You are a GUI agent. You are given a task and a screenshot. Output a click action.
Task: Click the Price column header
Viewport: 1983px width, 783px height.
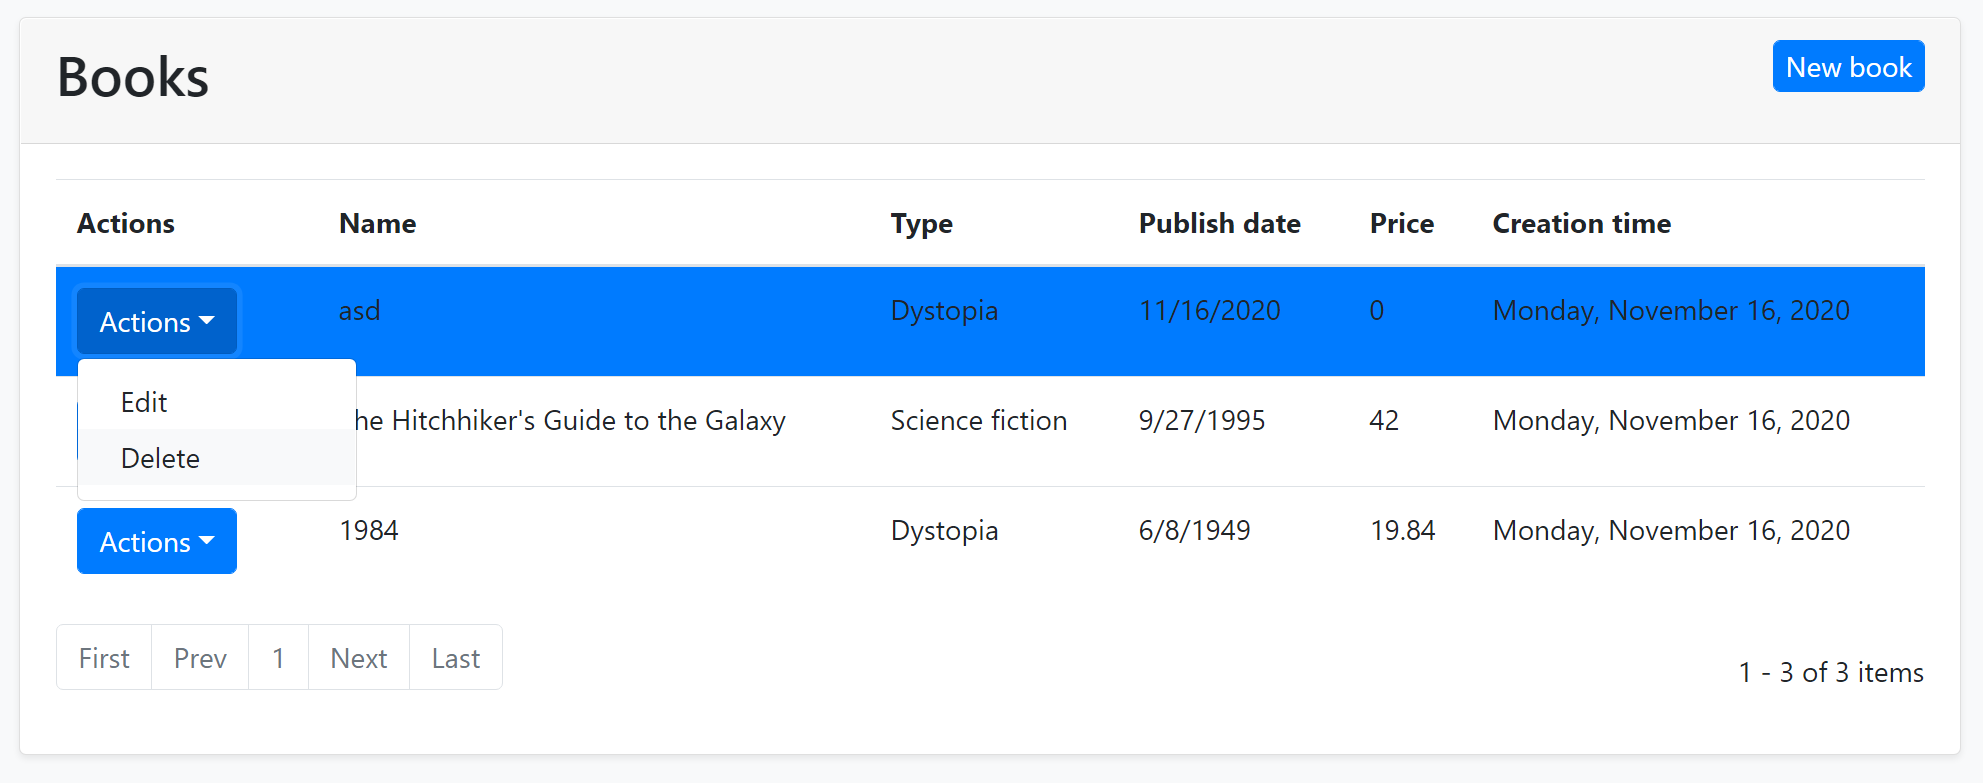point(1401,223)
